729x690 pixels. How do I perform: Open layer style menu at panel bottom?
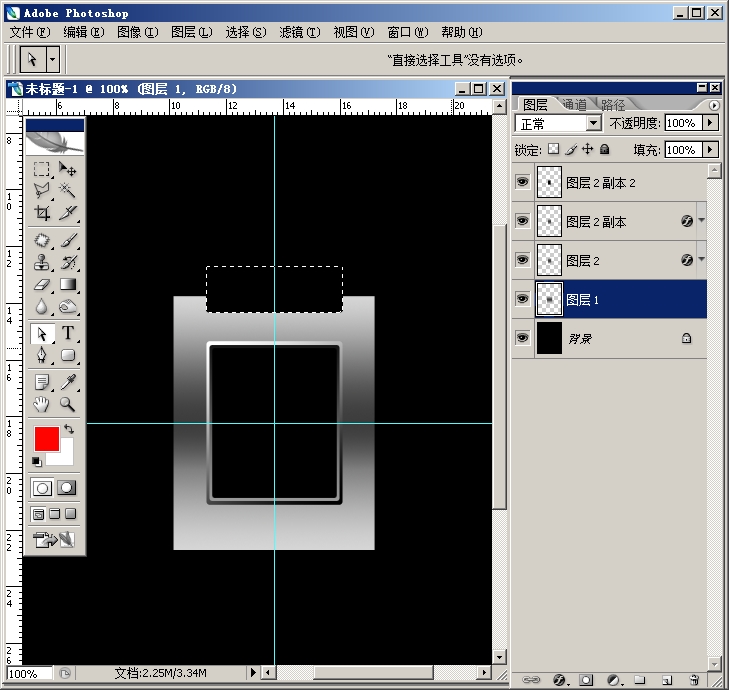[x=559, y=680]
